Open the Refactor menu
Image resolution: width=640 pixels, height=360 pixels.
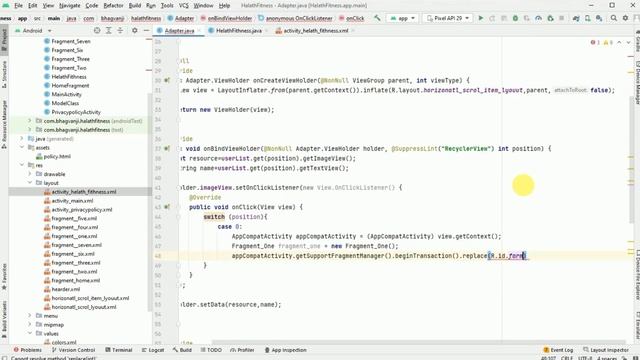tap(113, 5)
